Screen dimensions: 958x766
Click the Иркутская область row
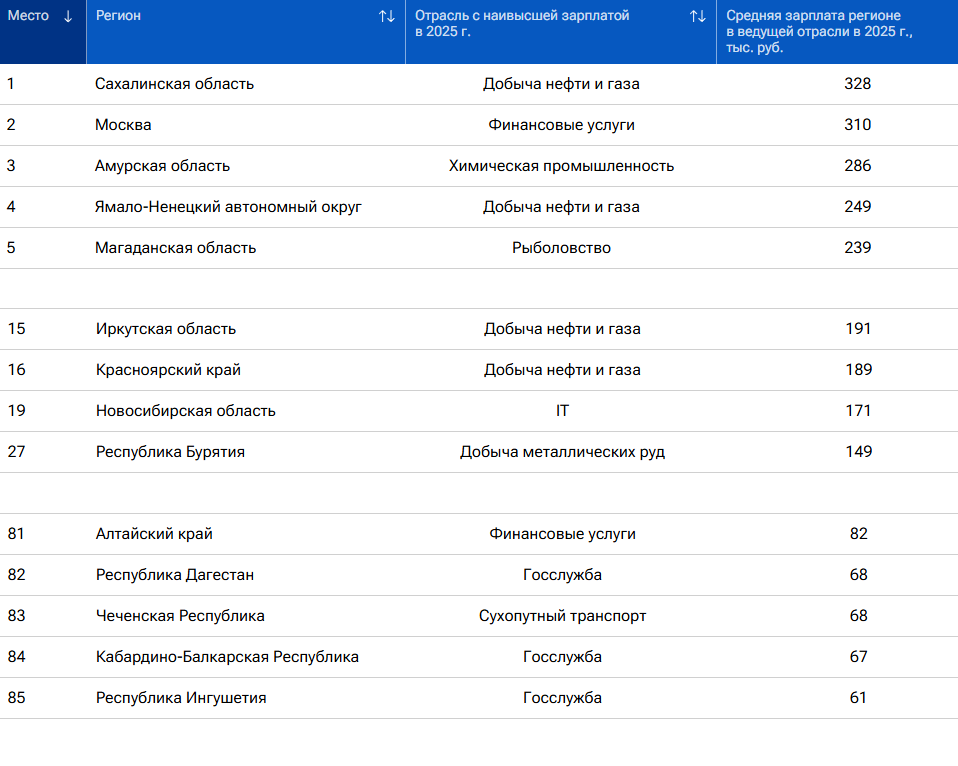pyautogui.click(x=166, y=329)
